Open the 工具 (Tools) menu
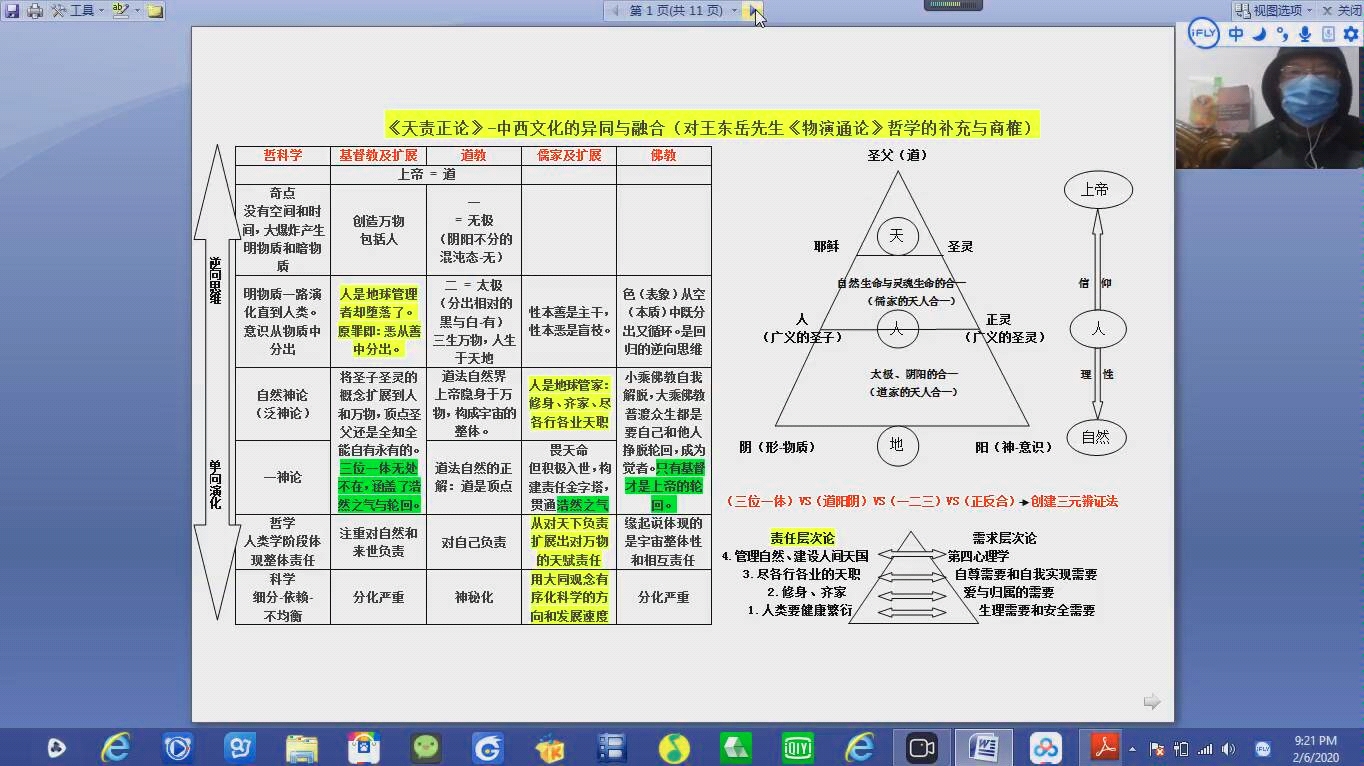1364x766 pixels. click(76, 10)
